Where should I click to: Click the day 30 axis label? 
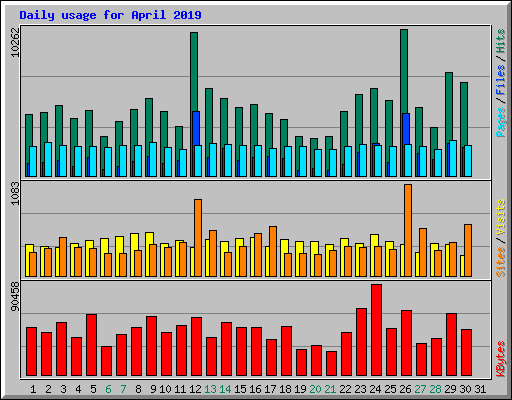click(x=465, y=389)
